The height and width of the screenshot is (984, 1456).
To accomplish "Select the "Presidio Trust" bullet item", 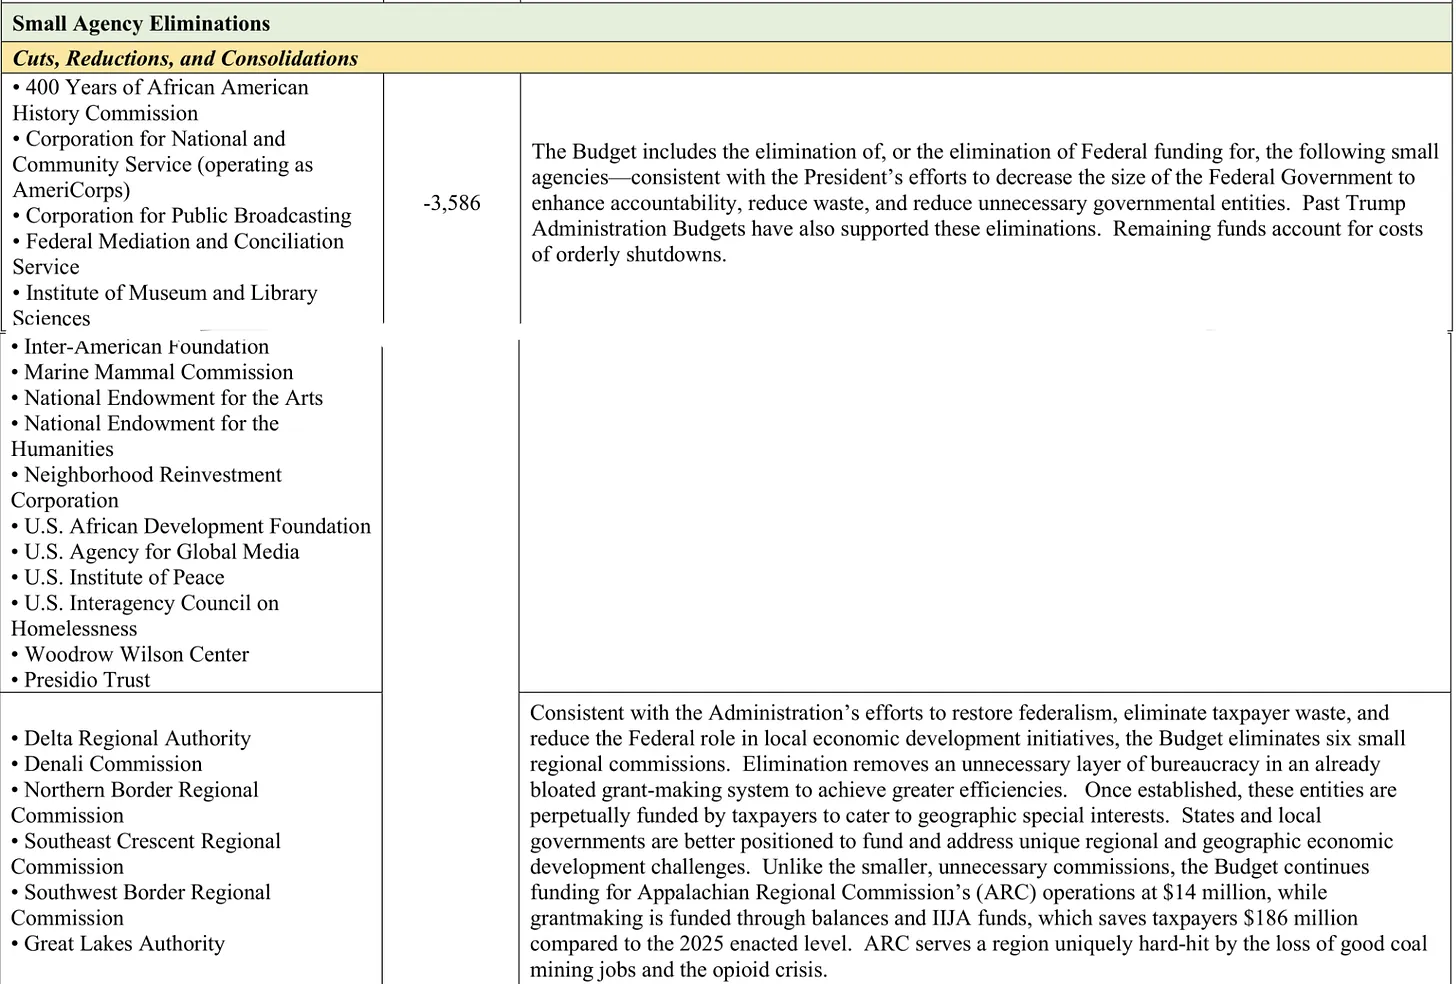I will (x=87, y=680).
